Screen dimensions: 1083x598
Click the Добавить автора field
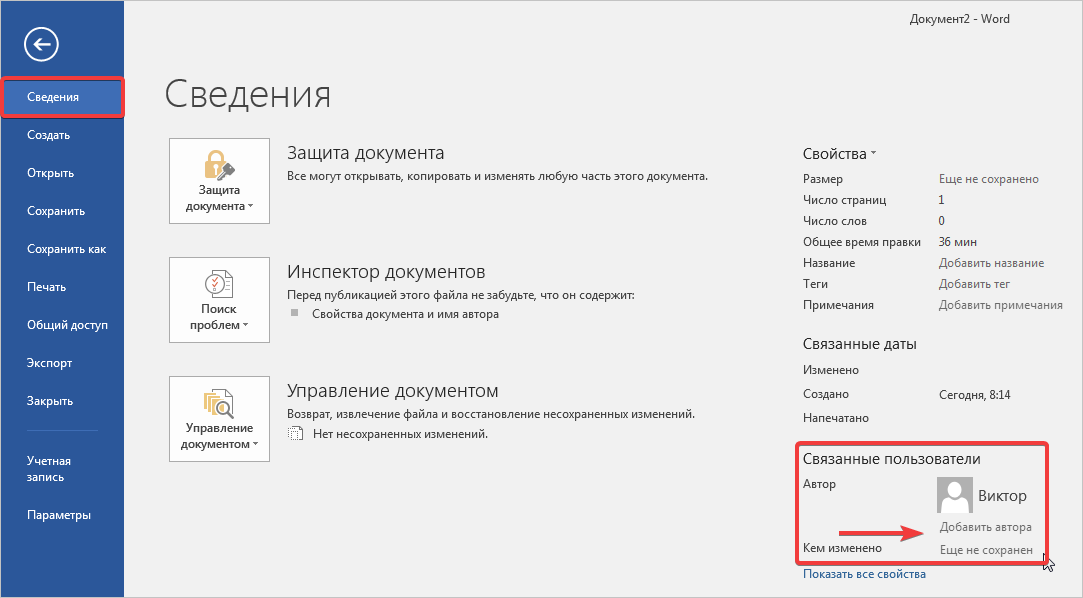click(x=985, y=527)
